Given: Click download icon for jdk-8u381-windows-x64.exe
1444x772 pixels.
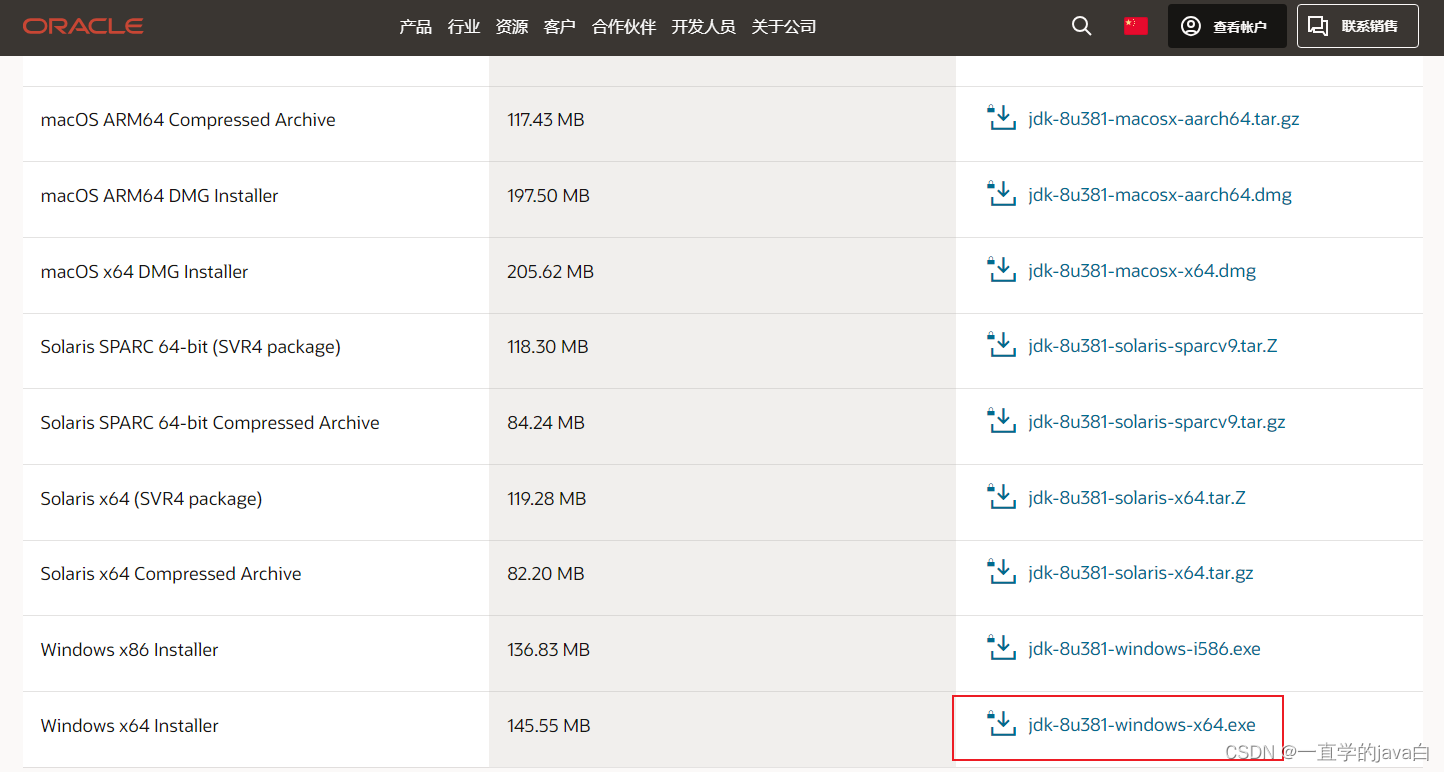Looking at the screenshot, I should tap(1001, 724).
